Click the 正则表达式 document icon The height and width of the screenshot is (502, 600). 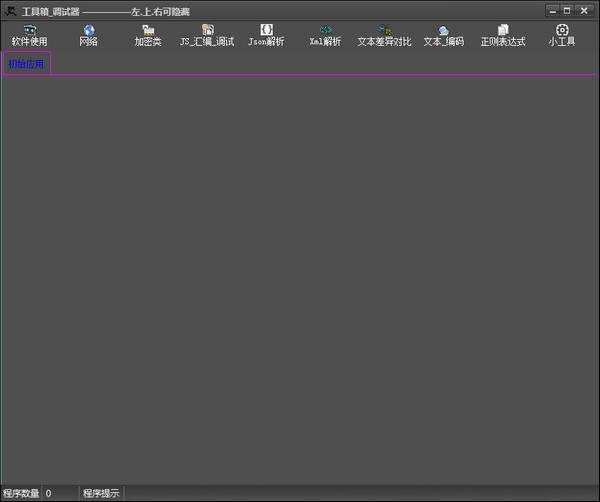point(502,31)
